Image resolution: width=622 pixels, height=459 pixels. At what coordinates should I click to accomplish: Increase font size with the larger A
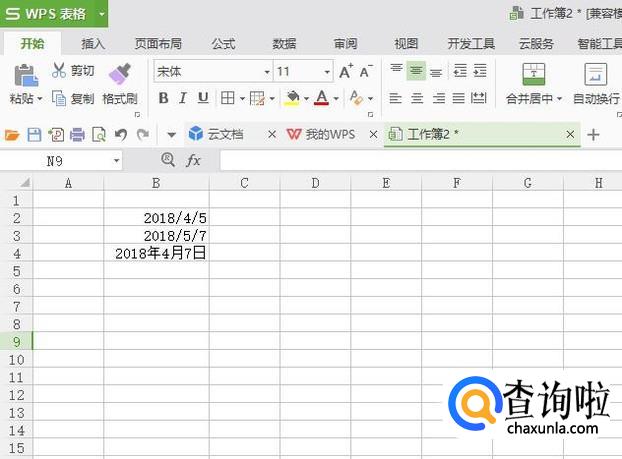tap(346, 71)
